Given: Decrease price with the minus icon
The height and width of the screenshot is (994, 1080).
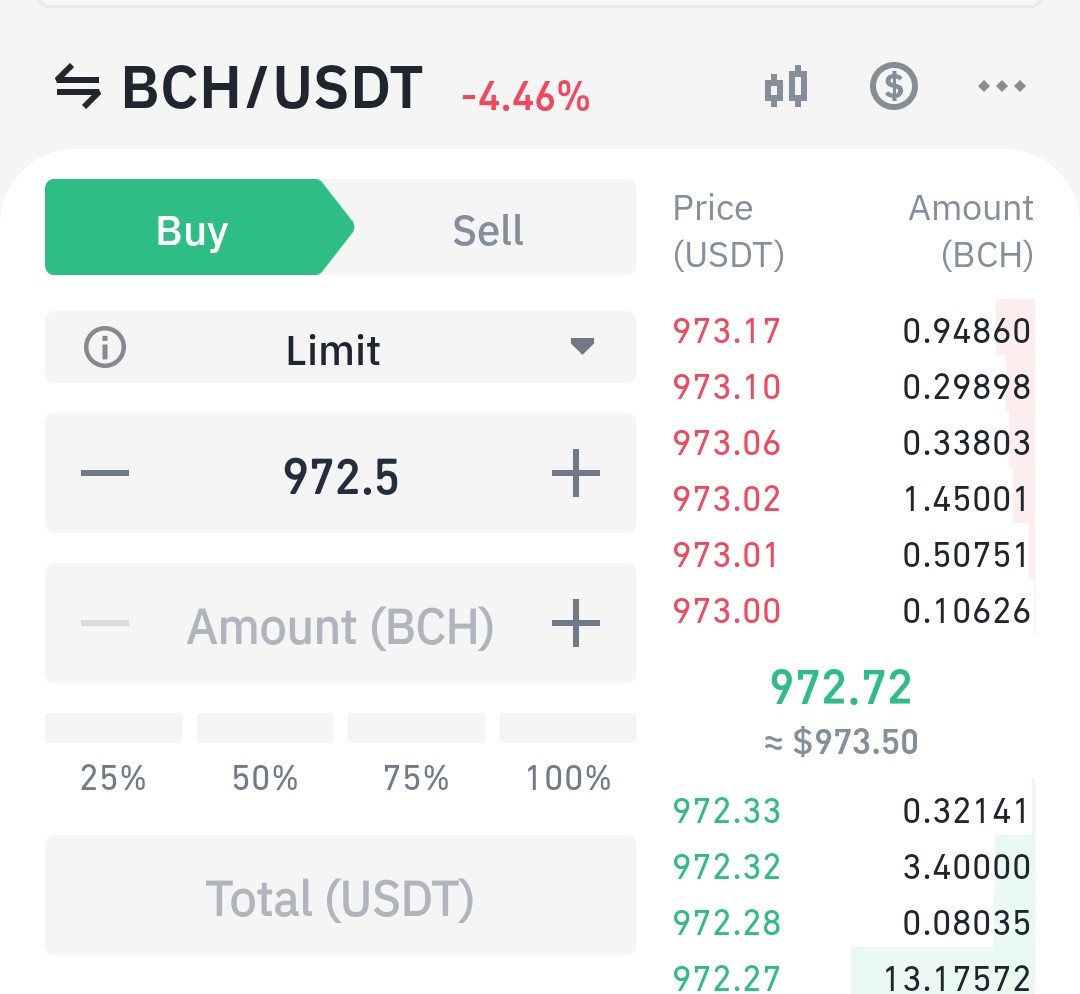Looking at the screenshot, I should click(105, 473).
